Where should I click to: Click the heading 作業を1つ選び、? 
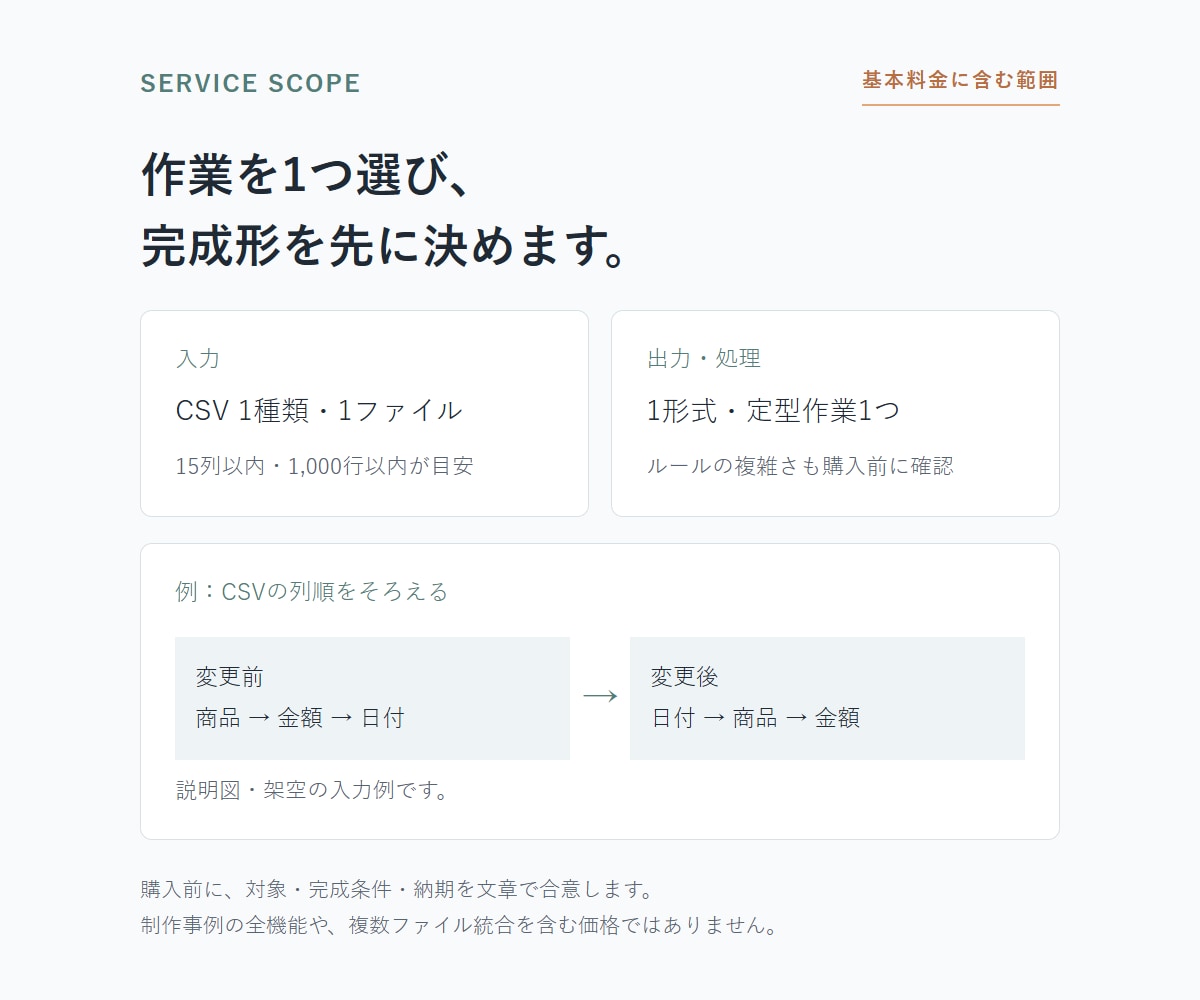pyautogui.click(x=305, y=175)
